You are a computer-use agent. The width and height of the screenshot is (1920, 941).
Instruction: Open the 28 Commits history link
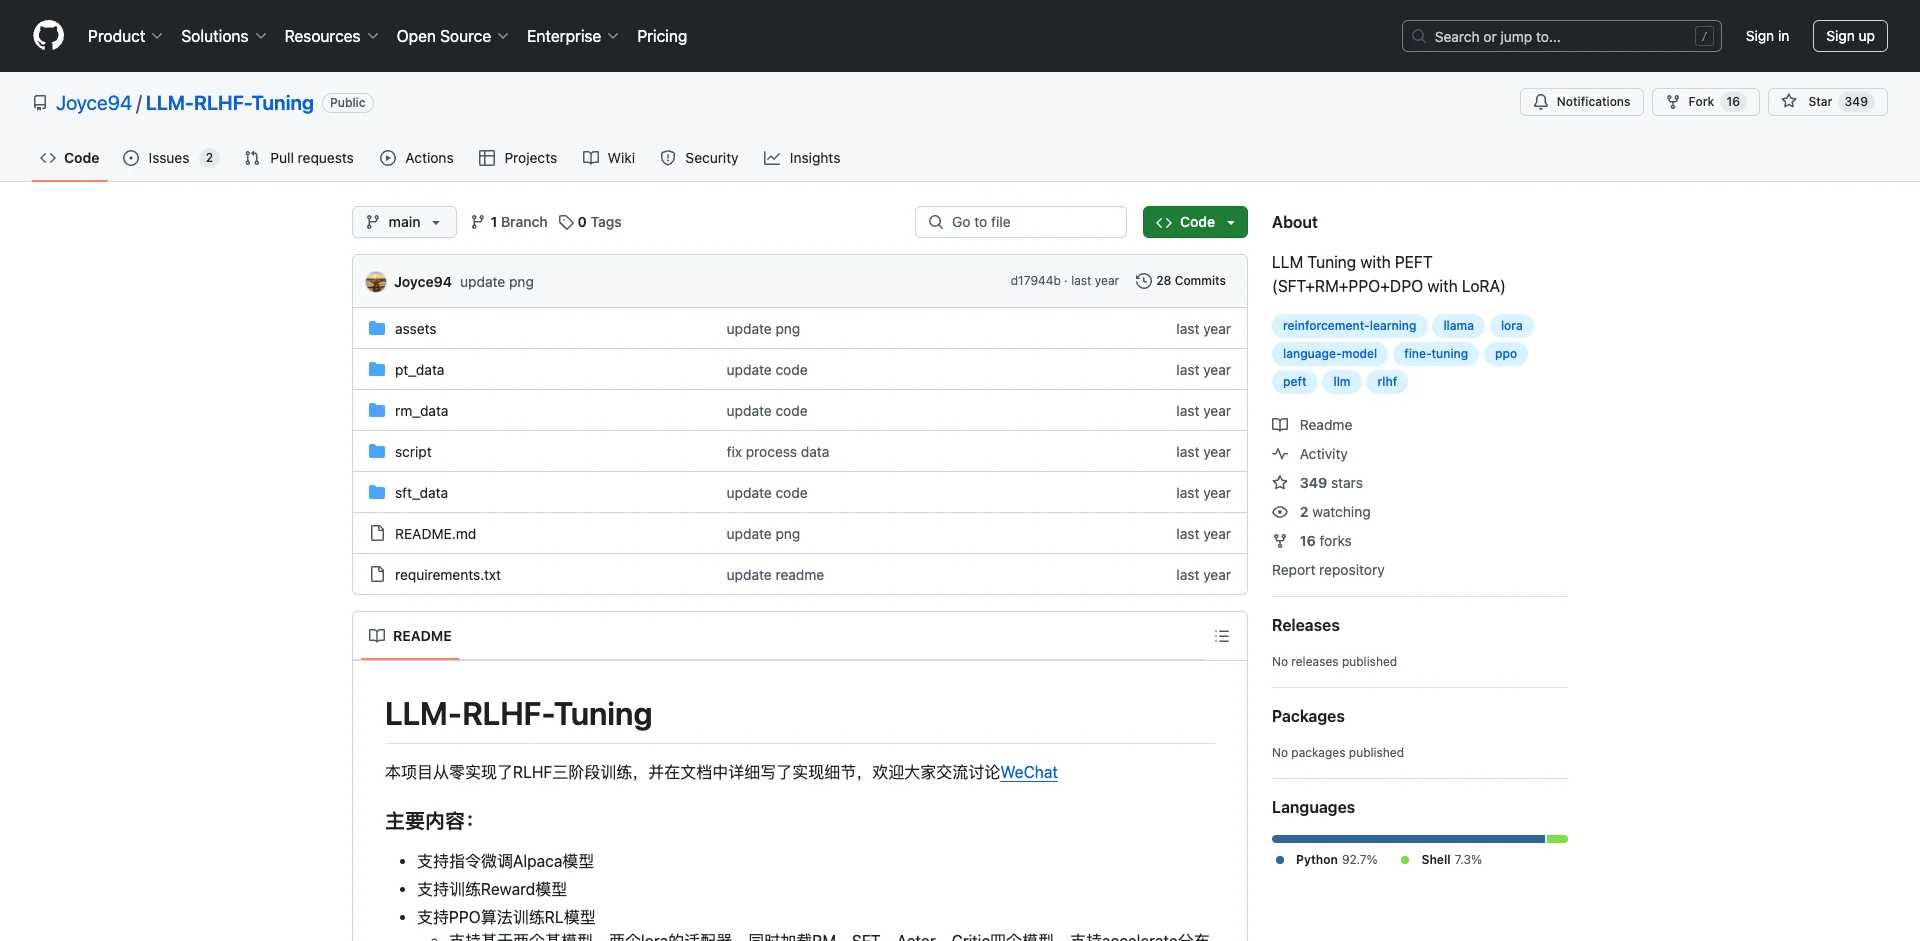click(1181, 281)
